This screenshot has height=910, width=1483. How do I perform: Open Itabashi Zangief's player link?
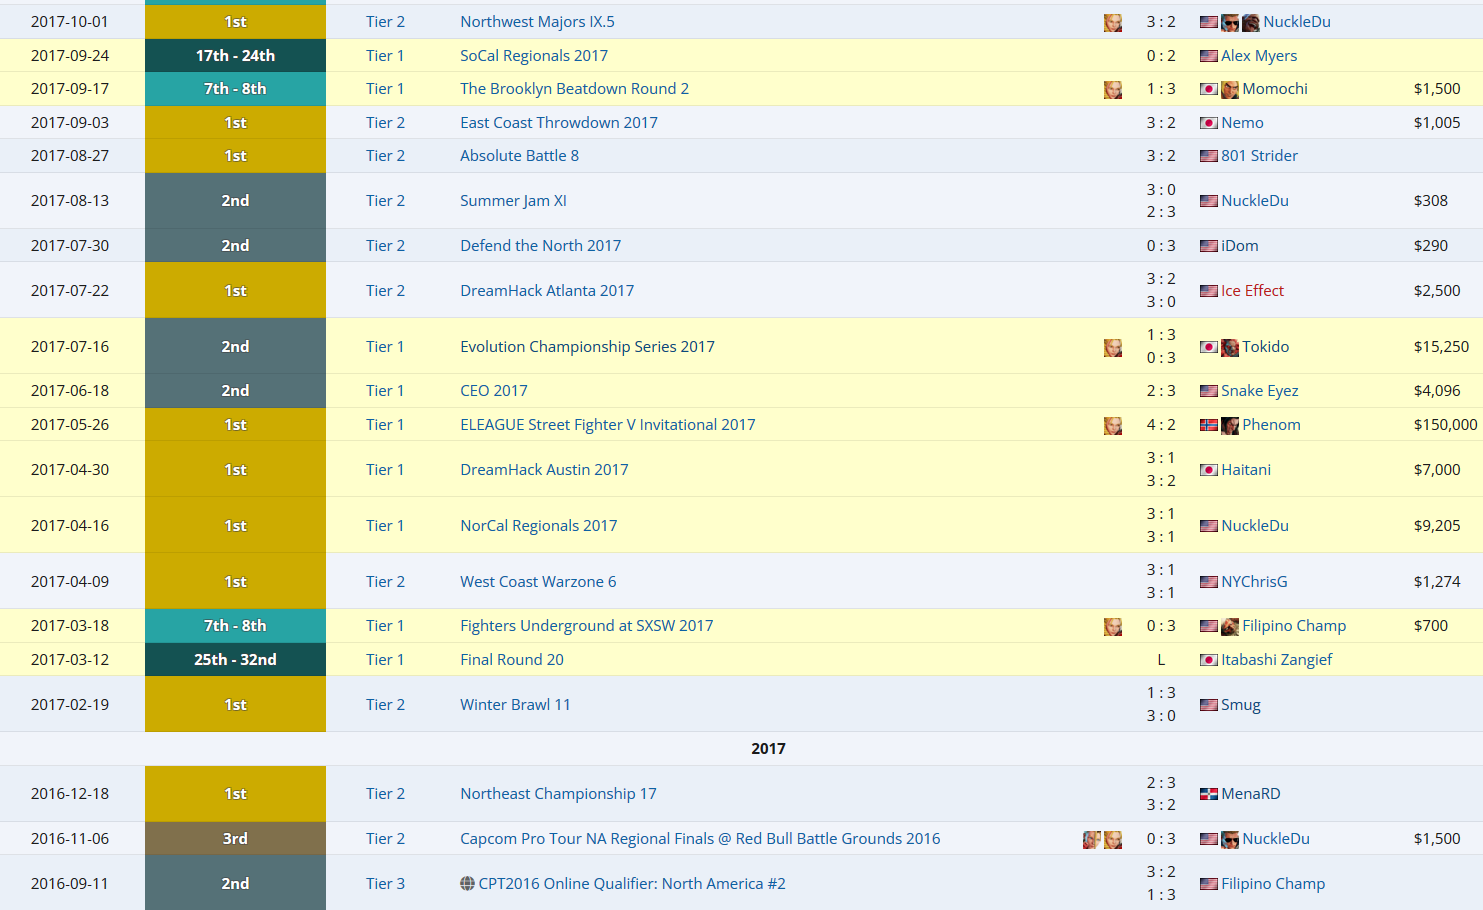coord(1277,660)
